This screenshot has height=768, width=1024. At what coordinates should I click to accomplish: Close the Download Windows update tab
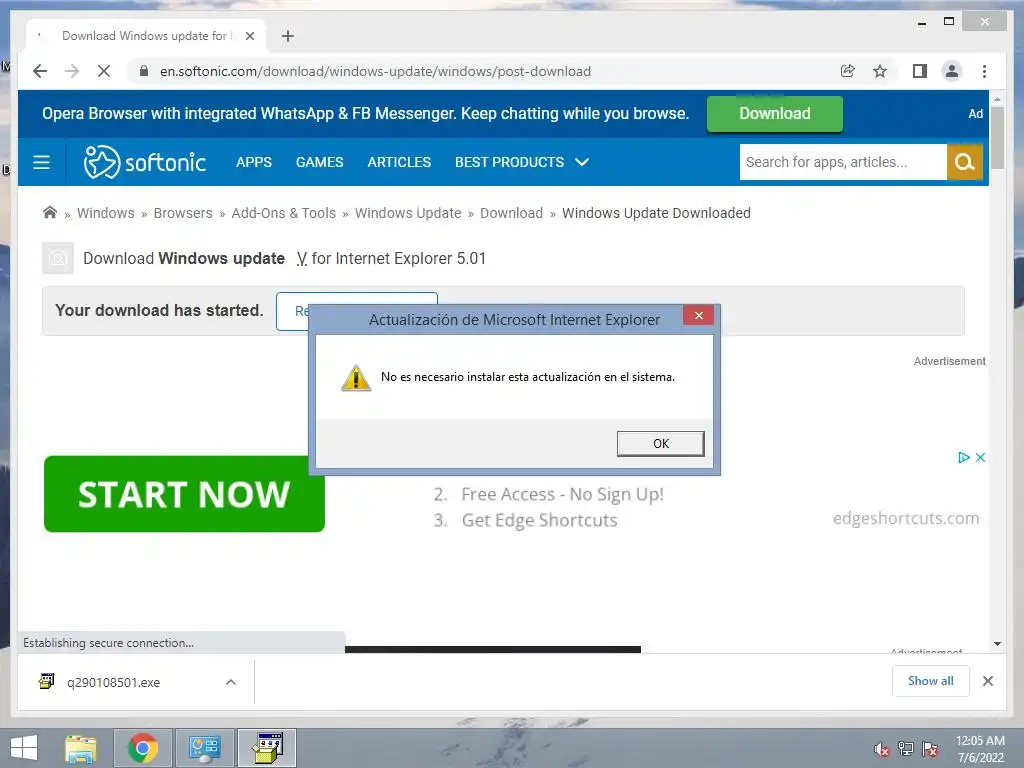[x=249, y=36]
